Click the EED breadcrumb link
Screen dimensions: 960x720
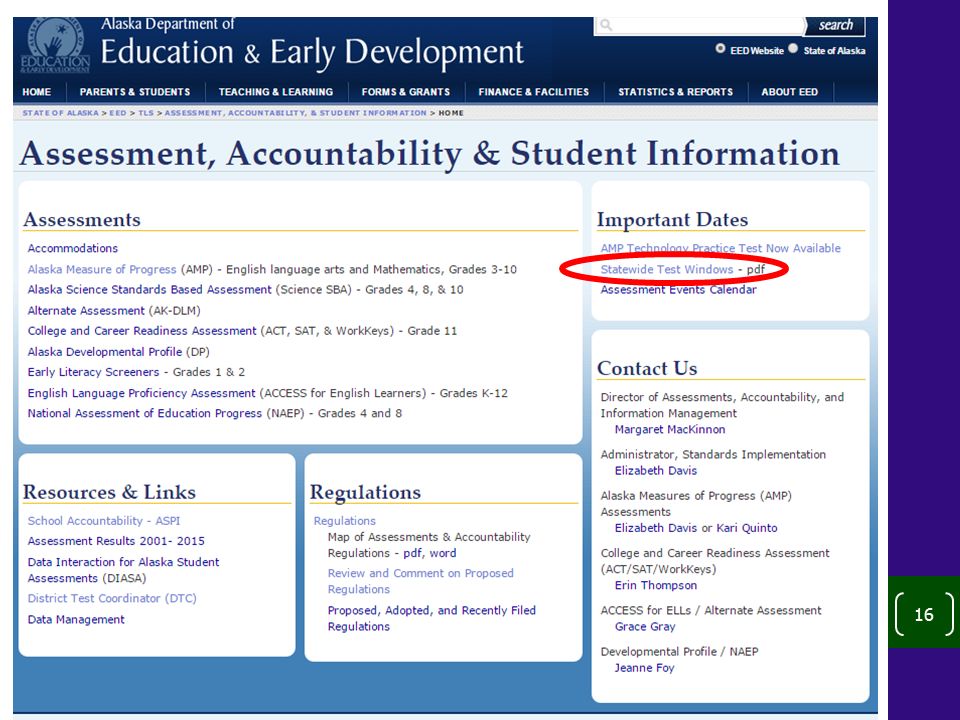118,113
